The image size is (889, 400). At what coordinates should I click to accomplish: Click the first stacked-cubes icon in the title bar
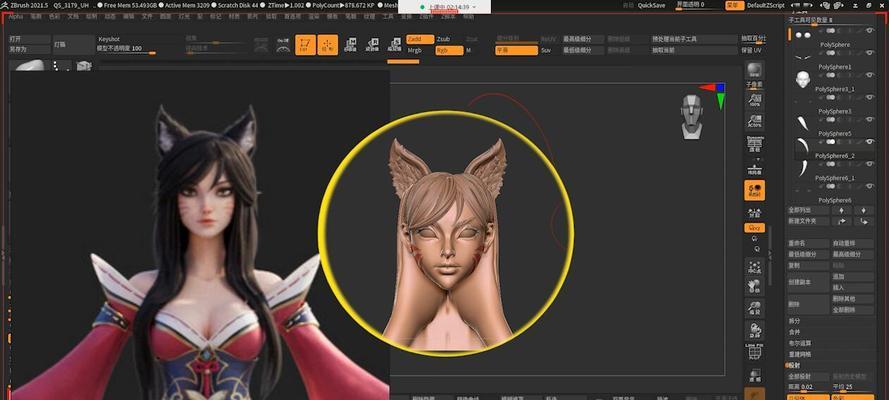click(x=827, y=5)
